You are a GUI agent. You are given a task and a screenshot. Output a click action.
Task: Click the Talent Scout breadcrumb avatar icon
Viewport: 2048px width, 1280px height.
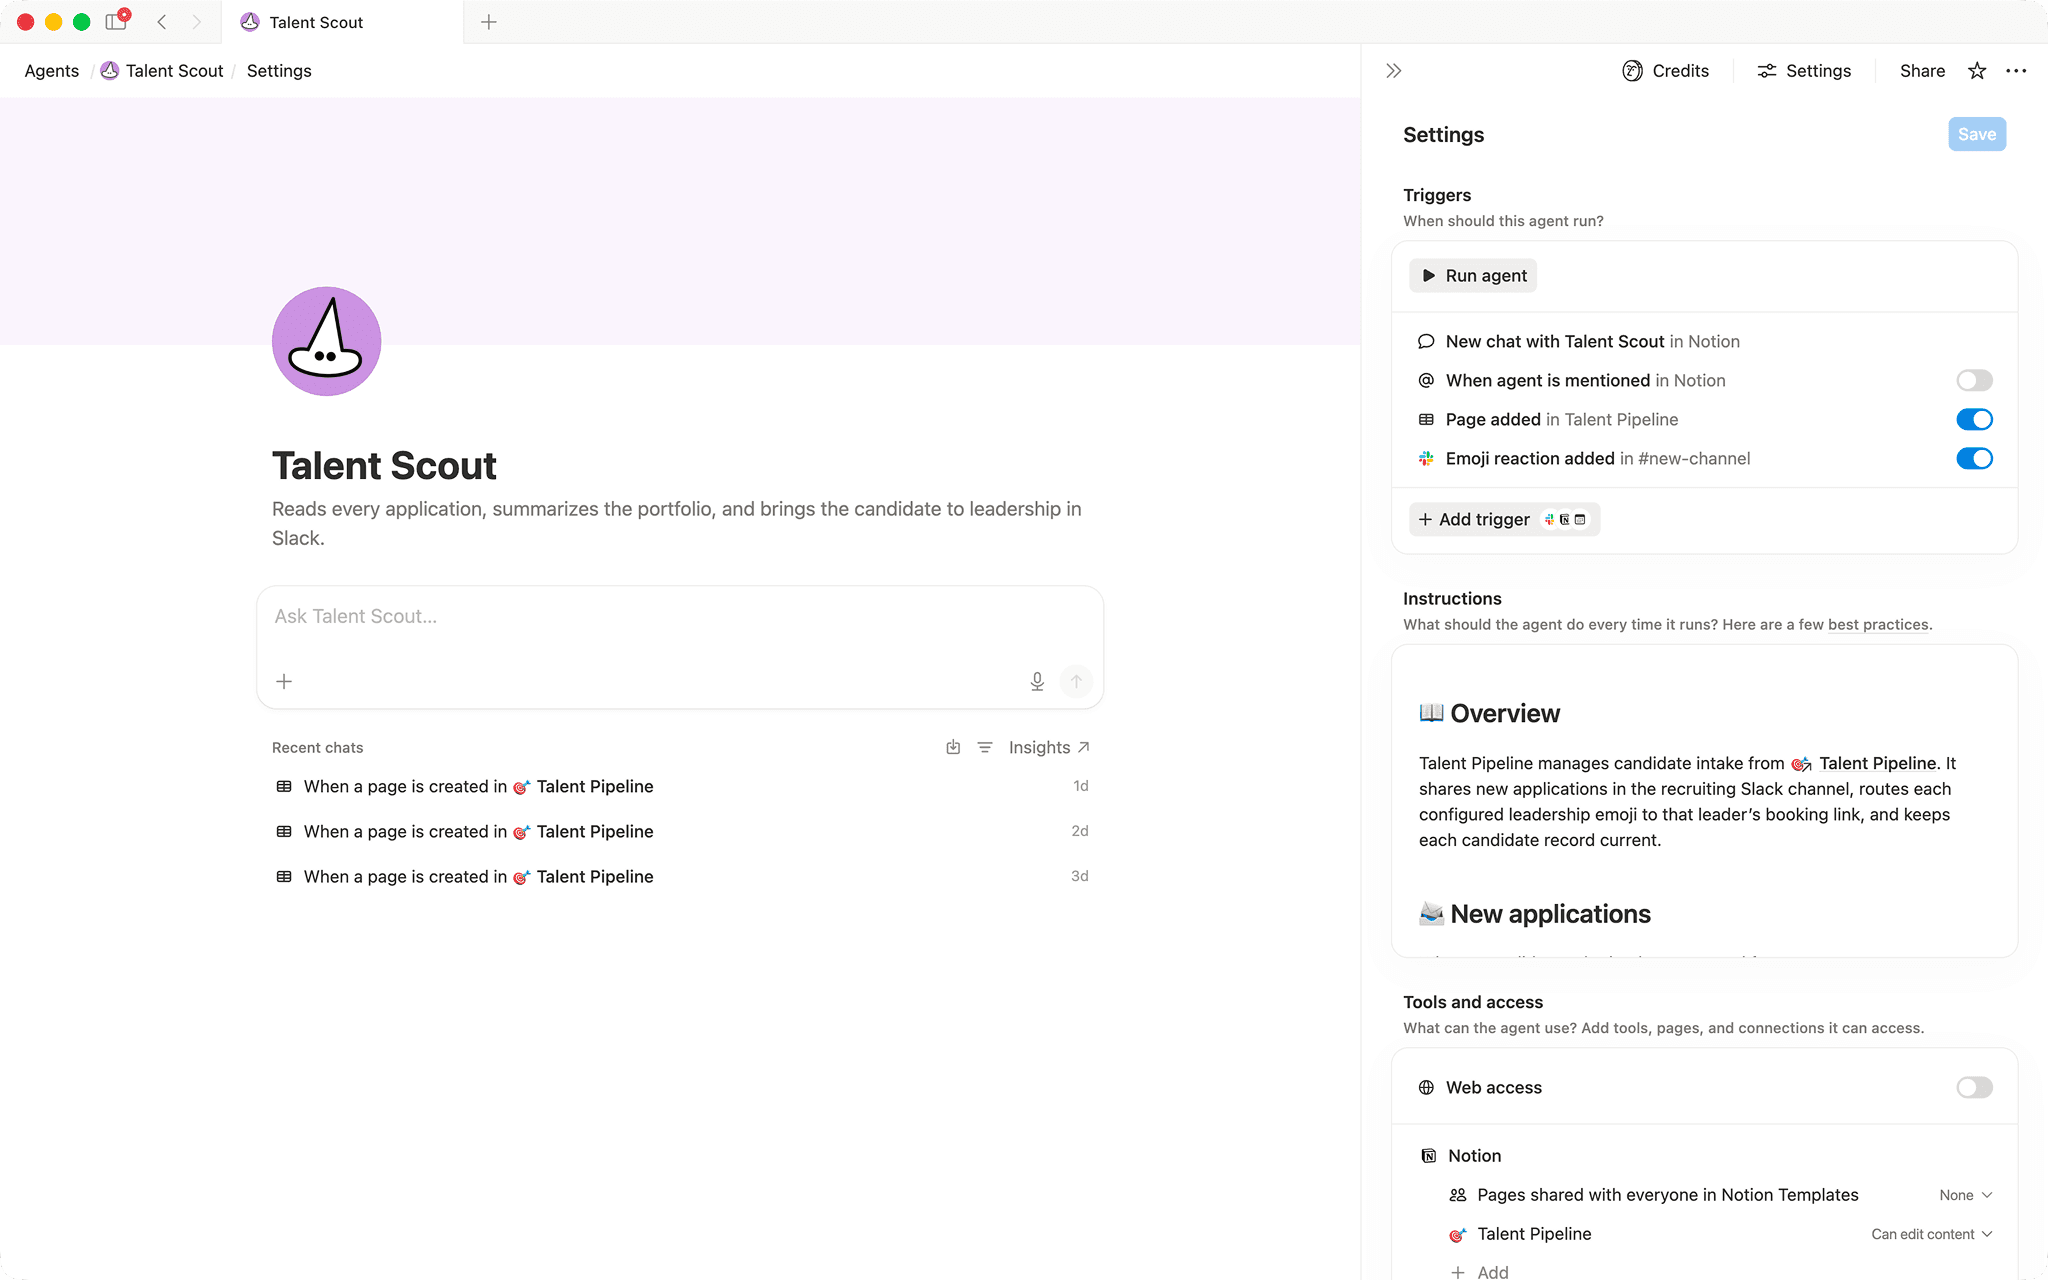[x=110, y=70]
